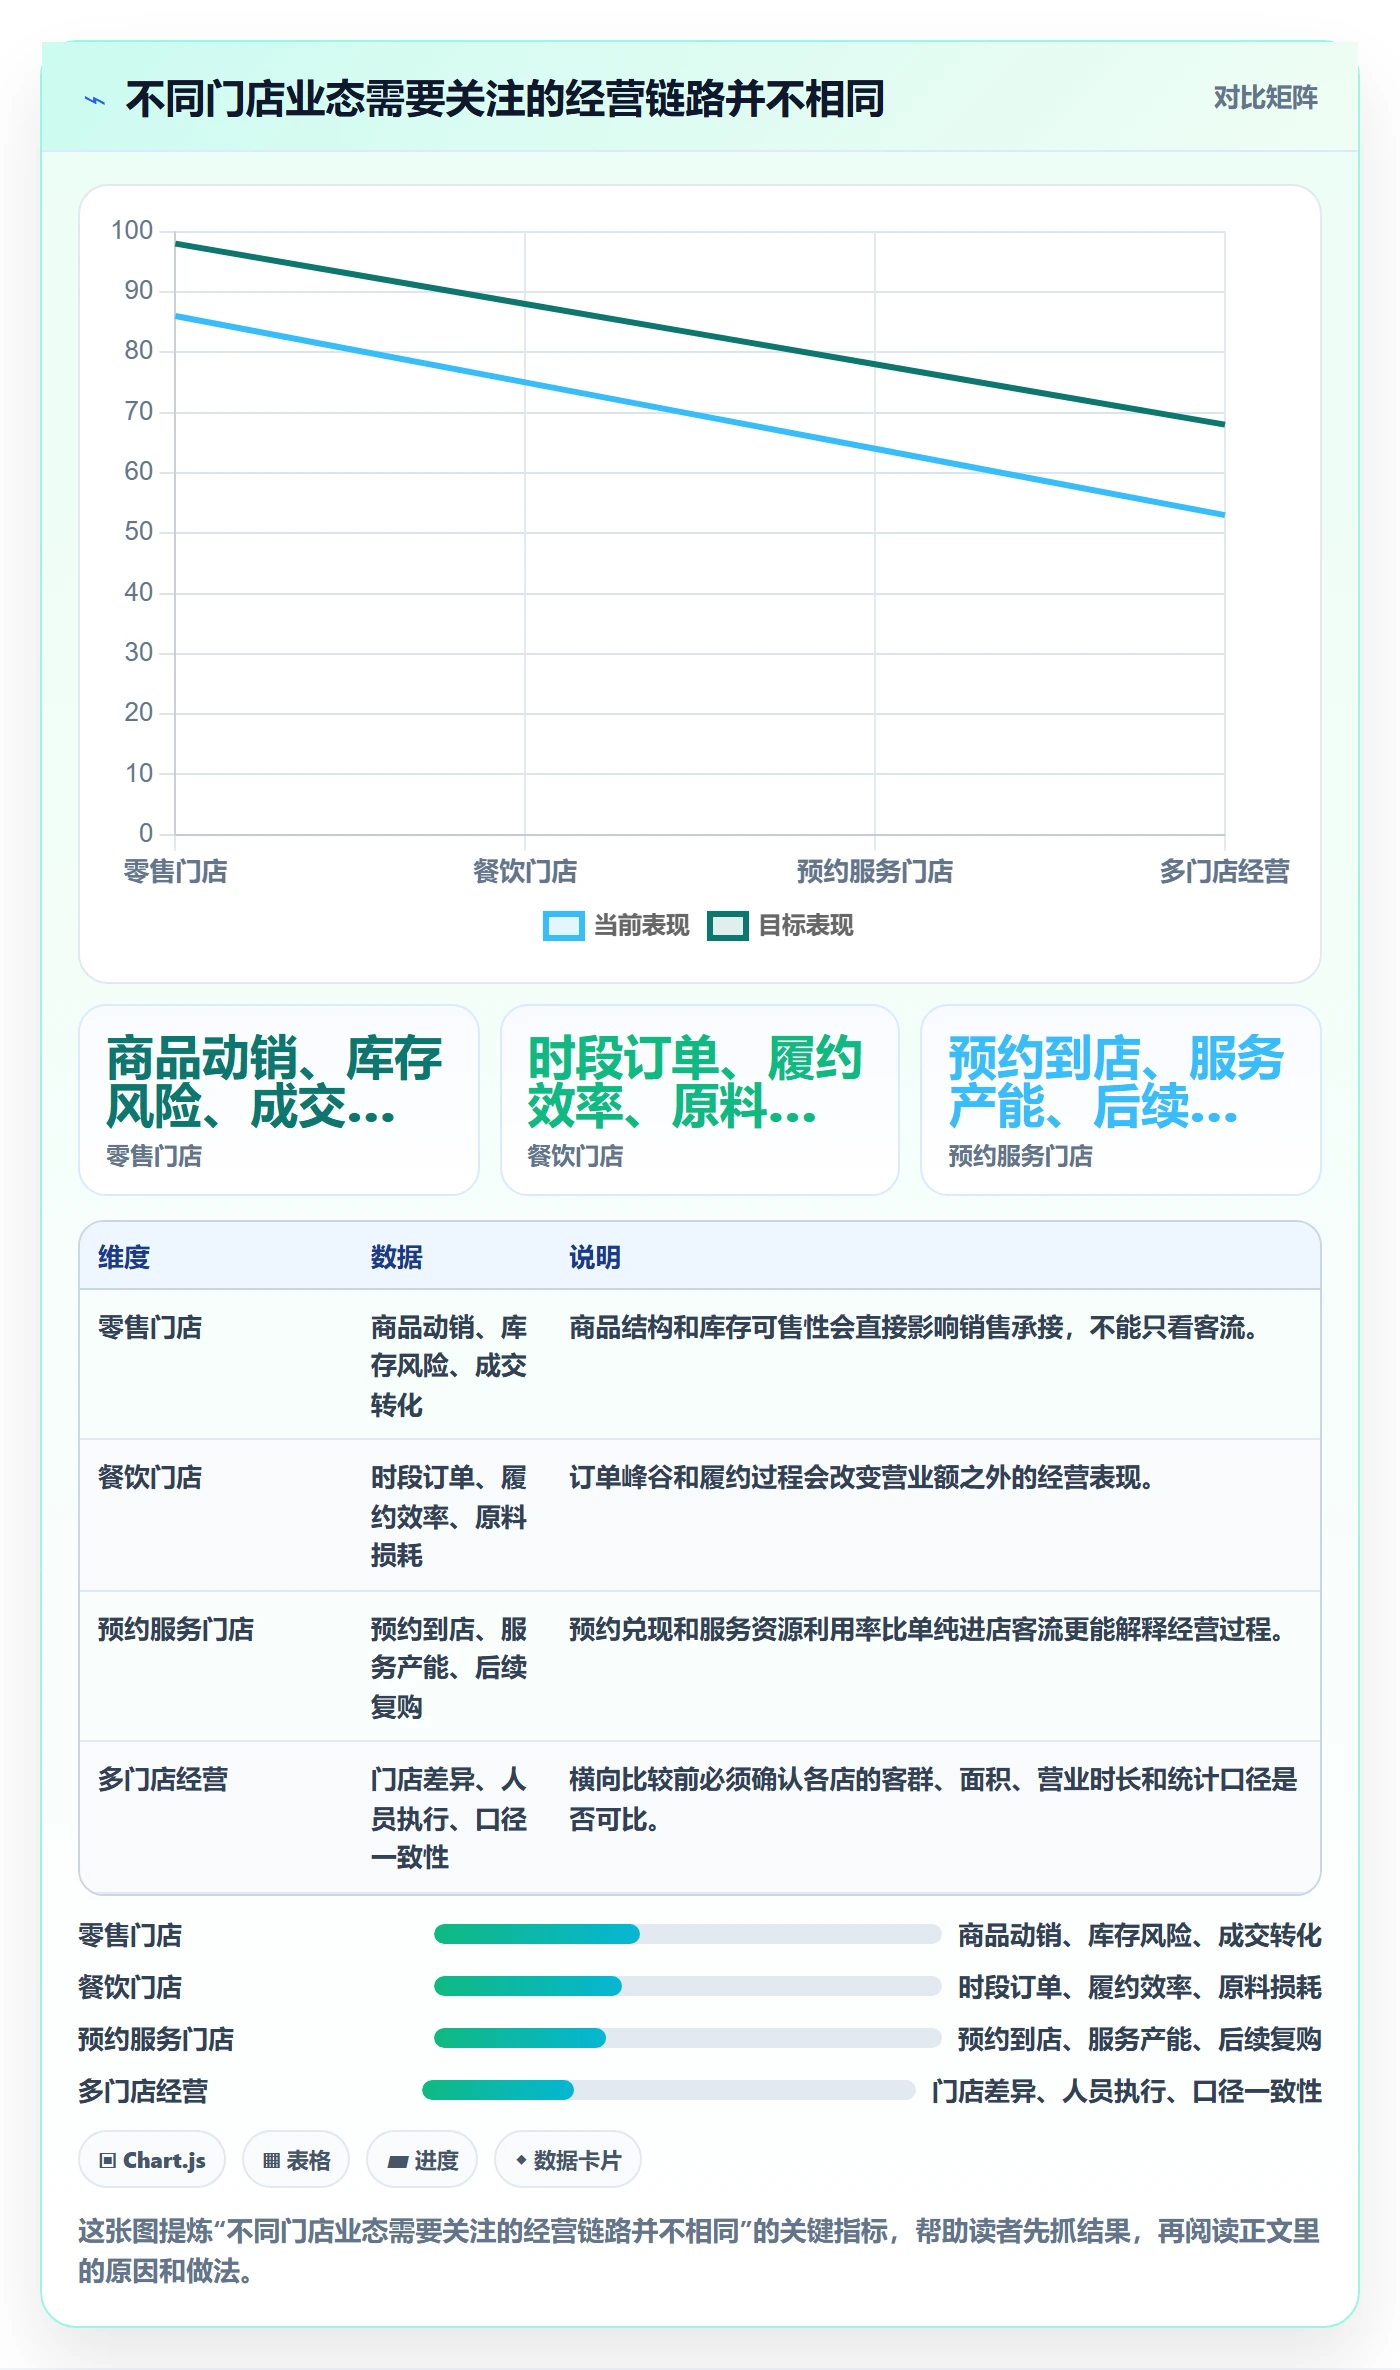Click the 100 y-axis value
The height and width of the screenshot is (2370, 1400).
tap(132, 230)
